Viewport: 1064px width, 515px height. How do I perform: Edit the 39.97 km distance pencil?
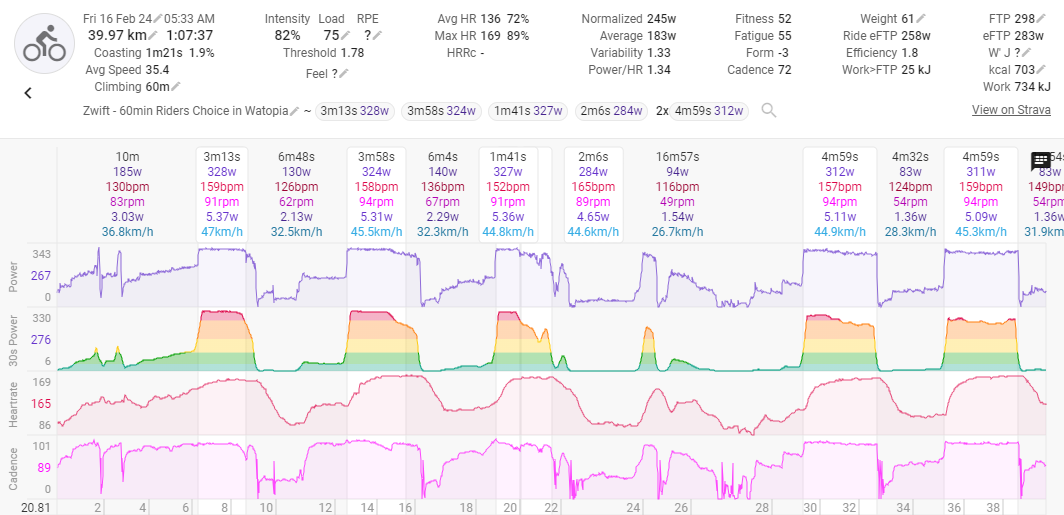pos(153,35)
